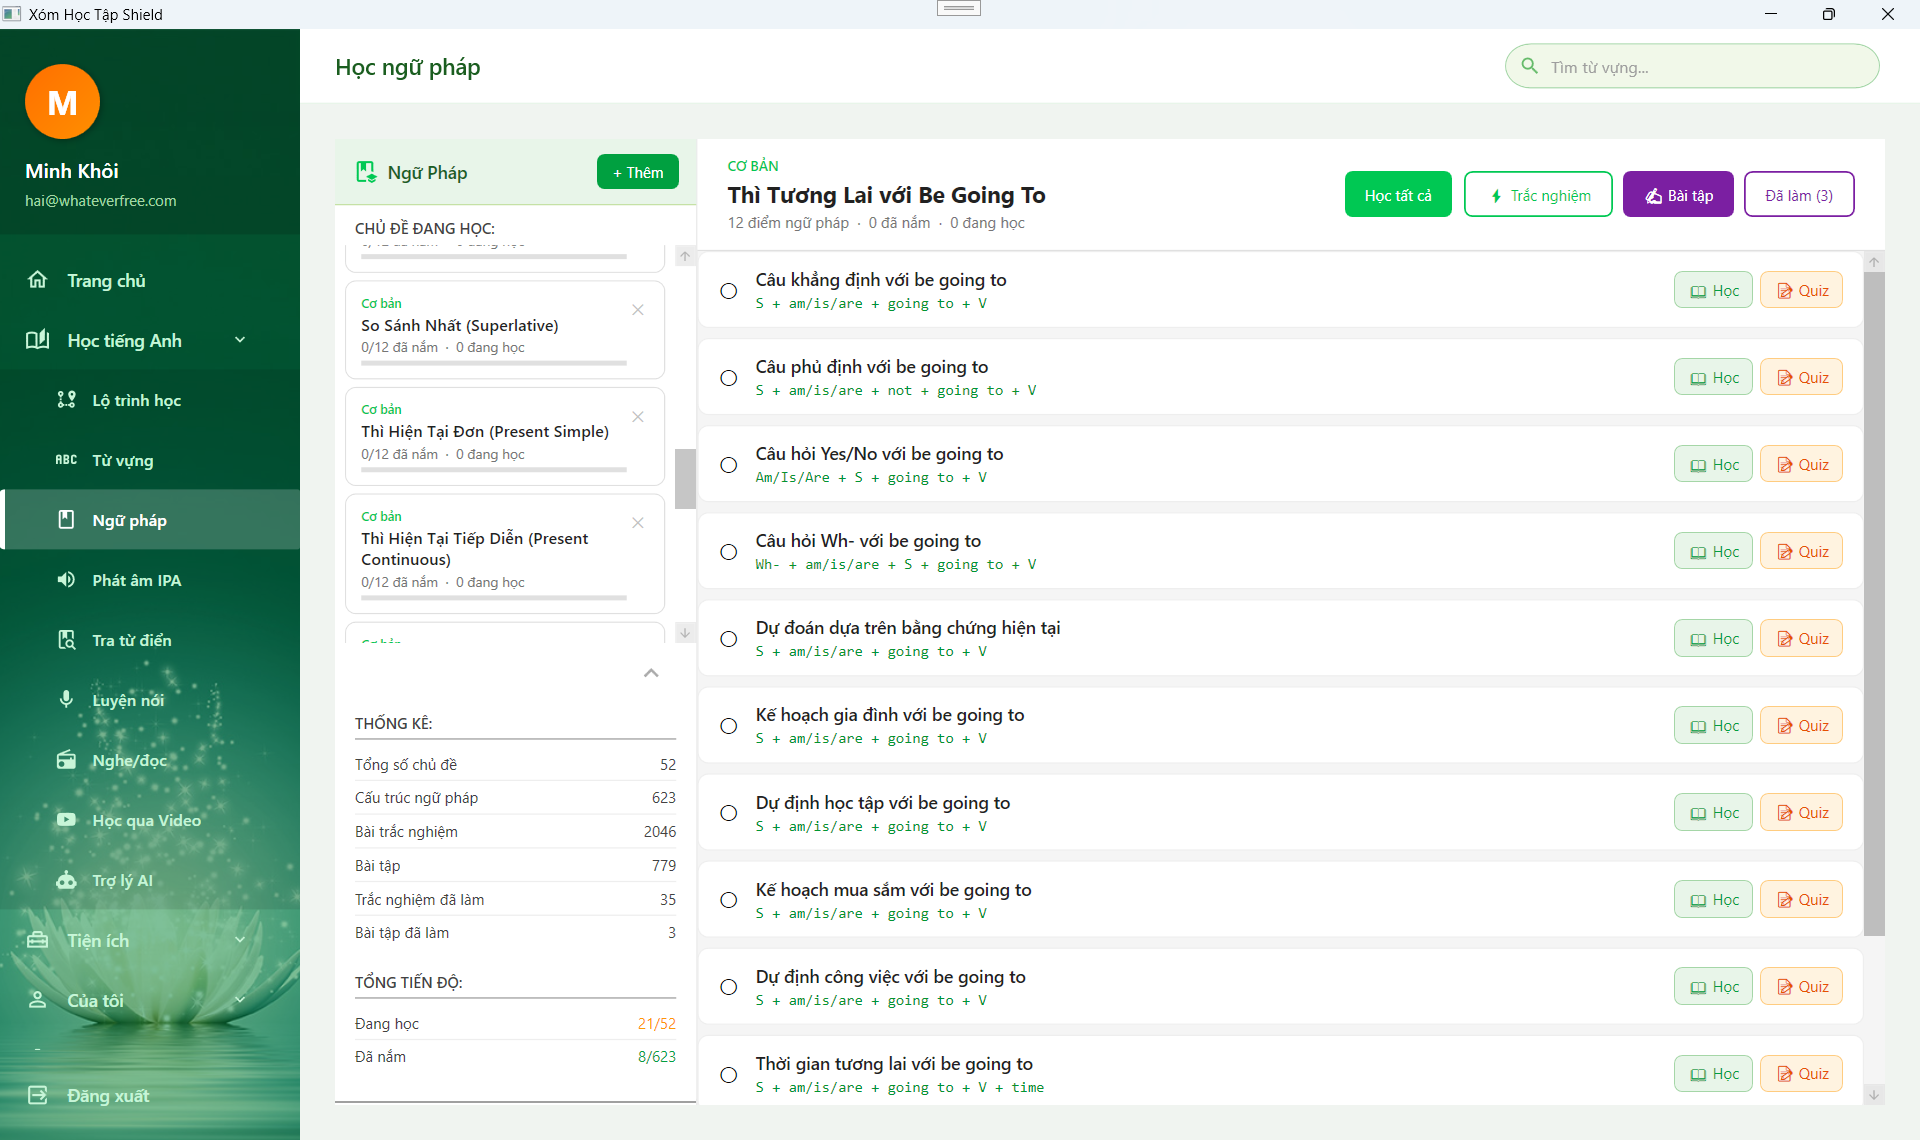
Task: Click the ABC icon beside Từ vựng
Action: pos(66,460)
